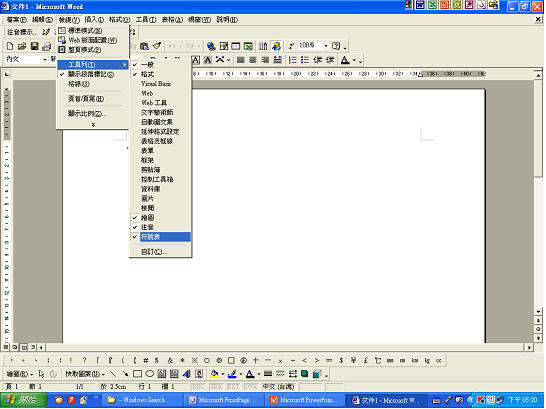Click the yellow fill color paint bucket
Viewport: 546px width, 409px height.
tap(214, 374)
